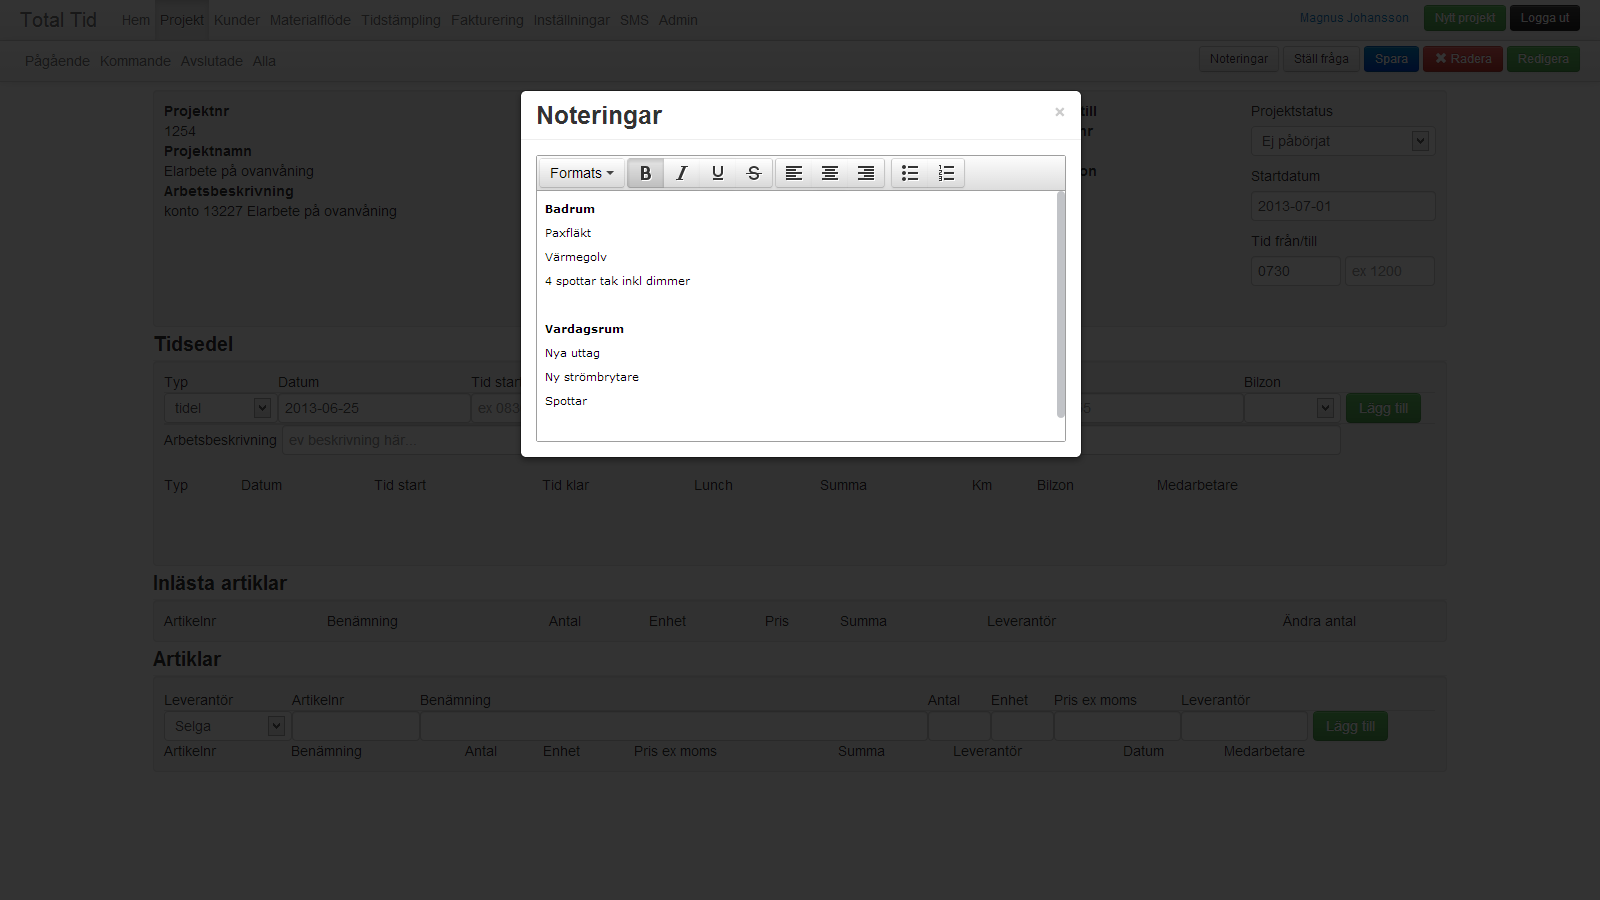
Task: Apply italic formatting in the editor
Action: pos(681,173)
